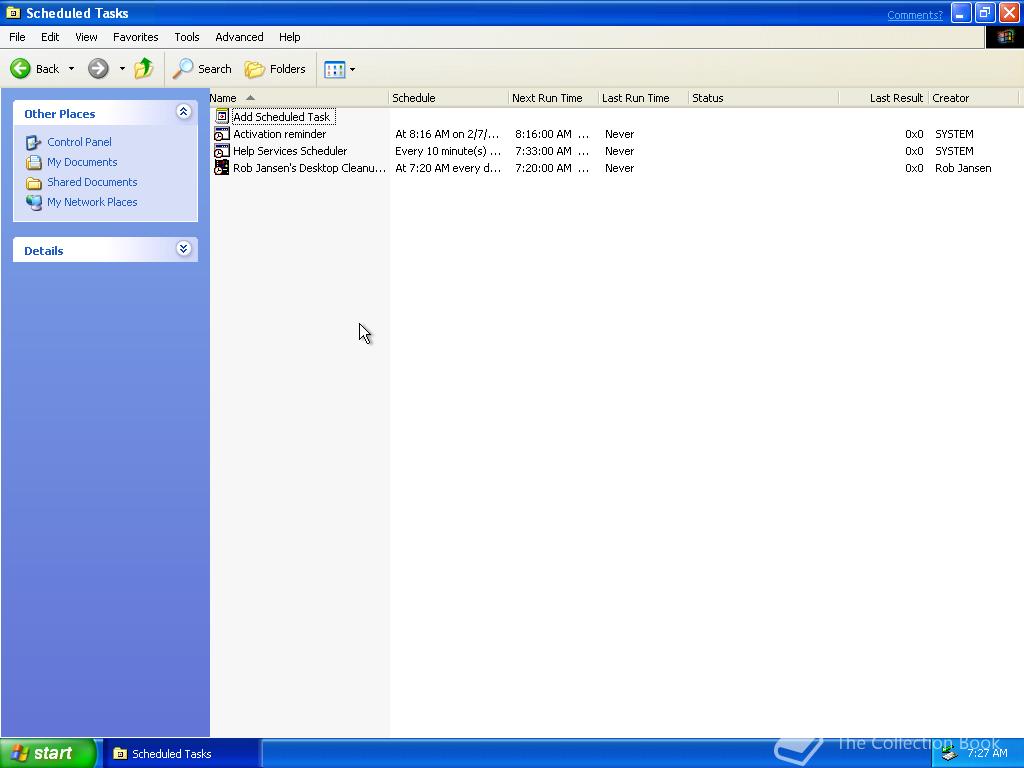Go up one folder level icon
The height and width of the screenshot is (768, 1024).
(144, 68)
